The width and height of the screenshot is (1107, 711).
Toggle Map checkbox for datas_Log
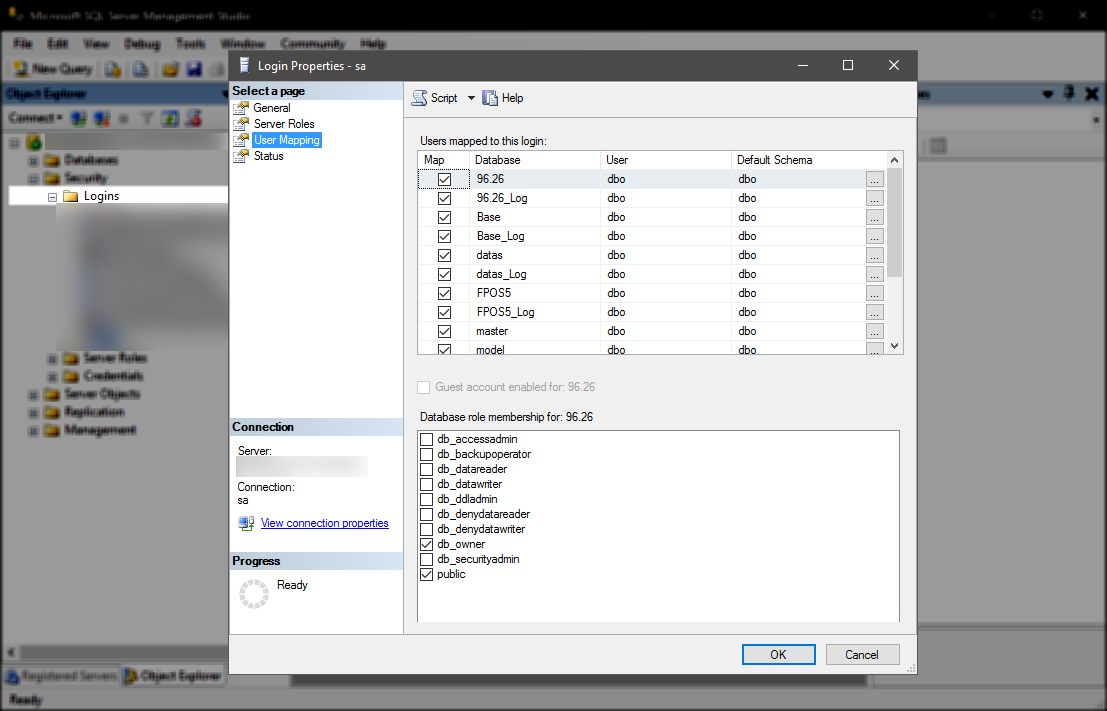coord(444,275)
